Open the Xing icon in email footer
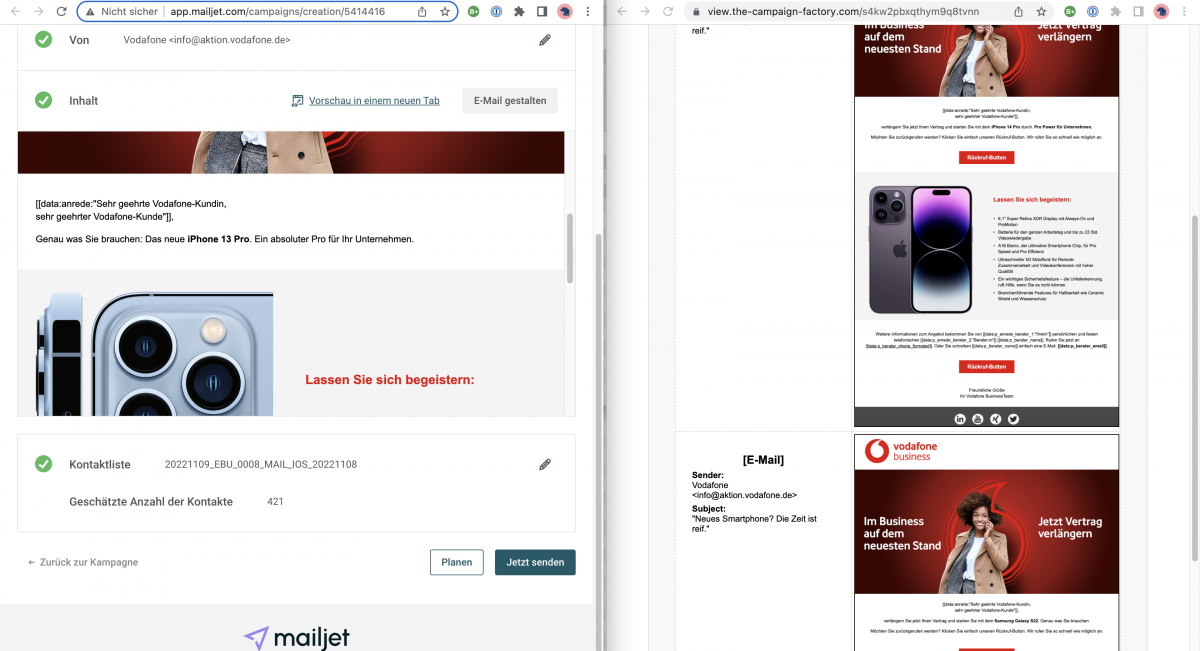Viewport: 1200px width, 651px height. [995, 419]
